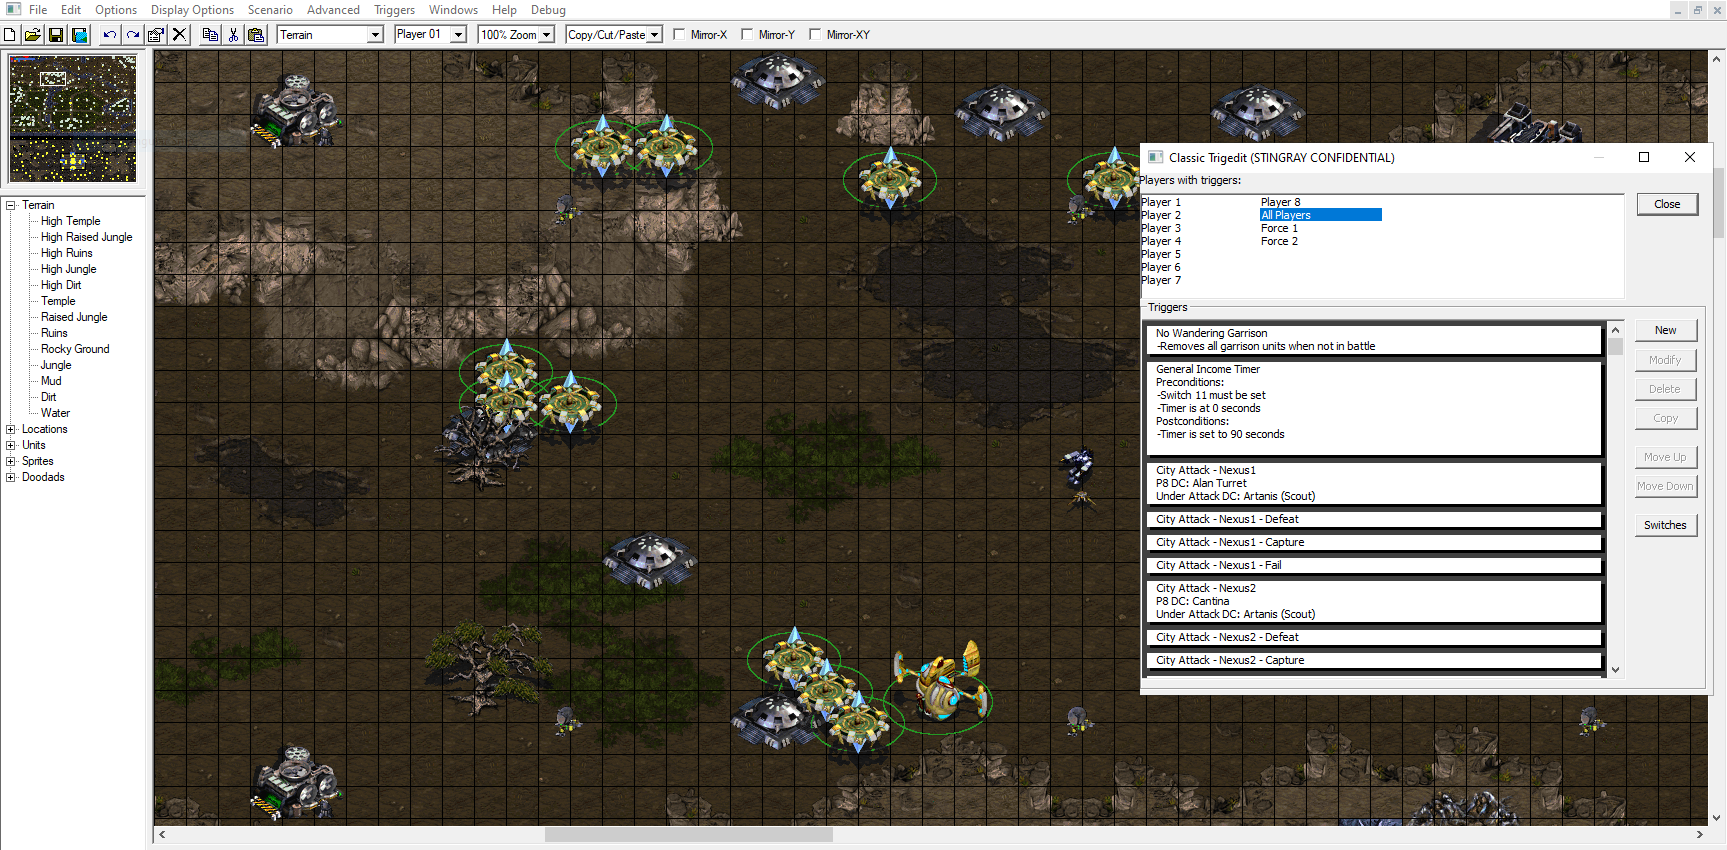Delete selection with the X icon

(179, 35)
